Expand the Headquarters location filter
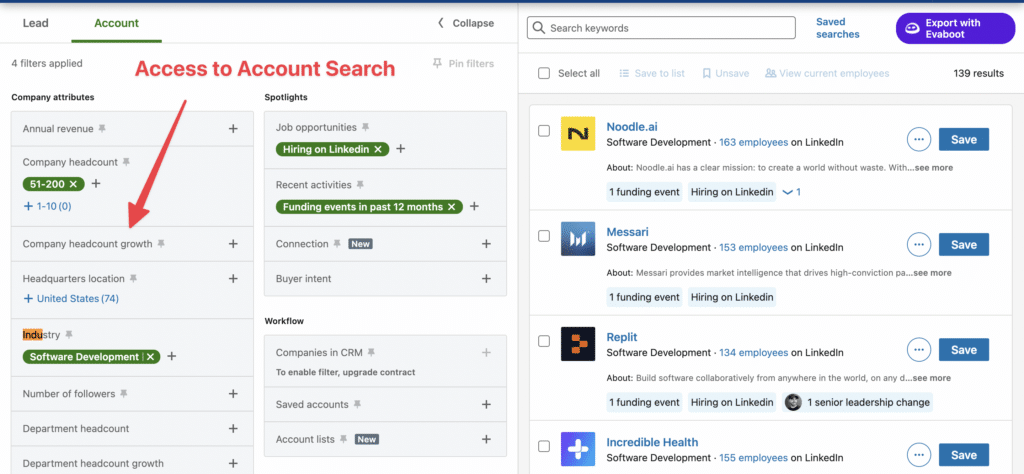The height and width of the screenshot is (474, 1024). 233,279
